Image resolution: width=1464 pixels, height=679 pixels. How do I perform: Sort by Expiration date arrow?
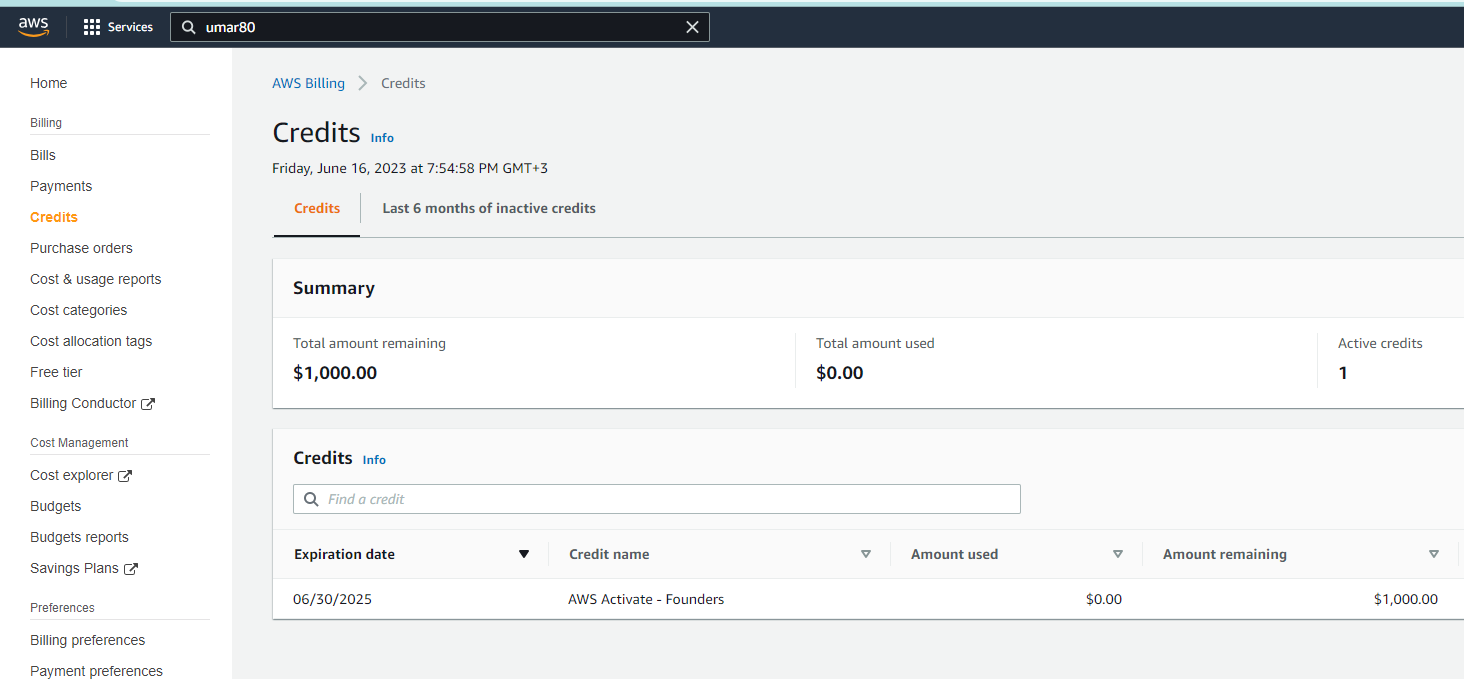(x=523, y=554)
